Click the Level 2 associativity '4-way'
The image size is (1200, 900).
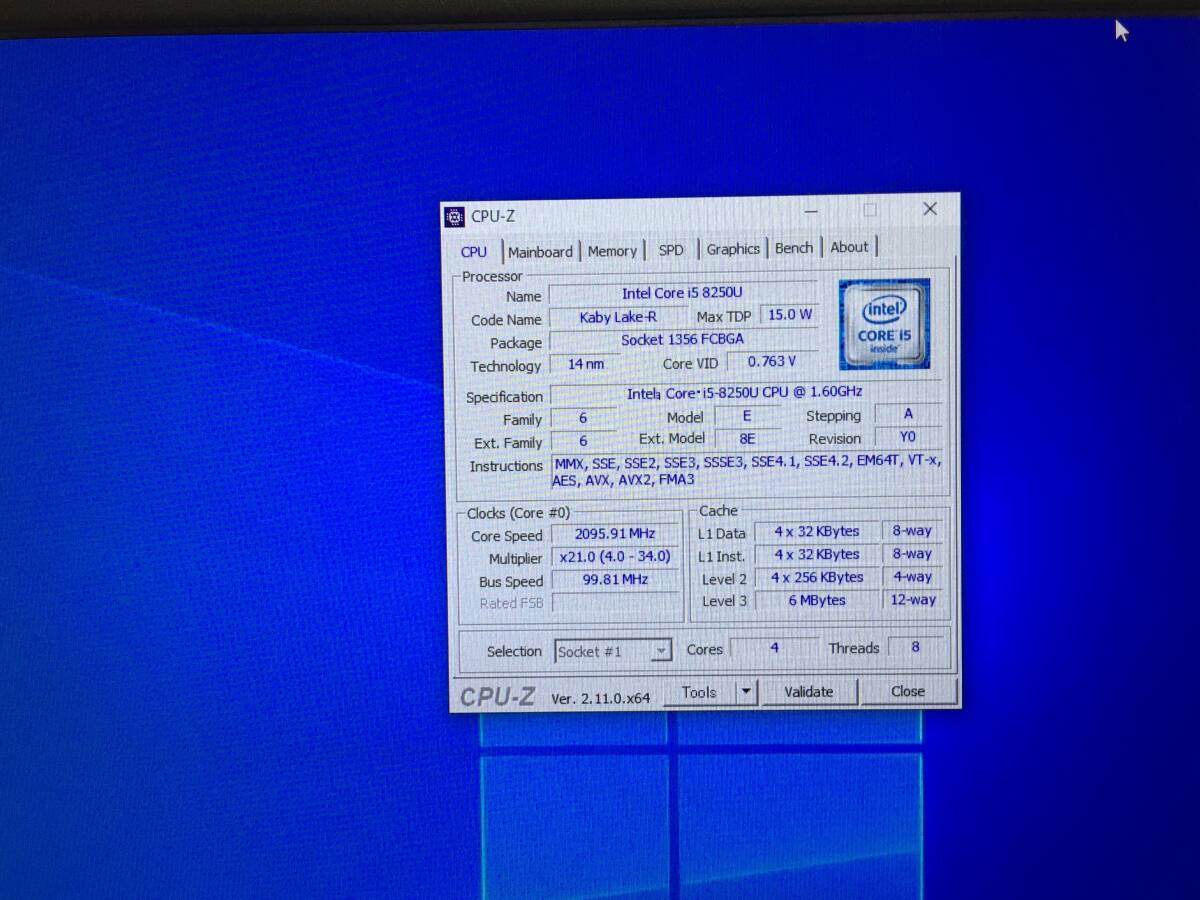coord(912,577)
